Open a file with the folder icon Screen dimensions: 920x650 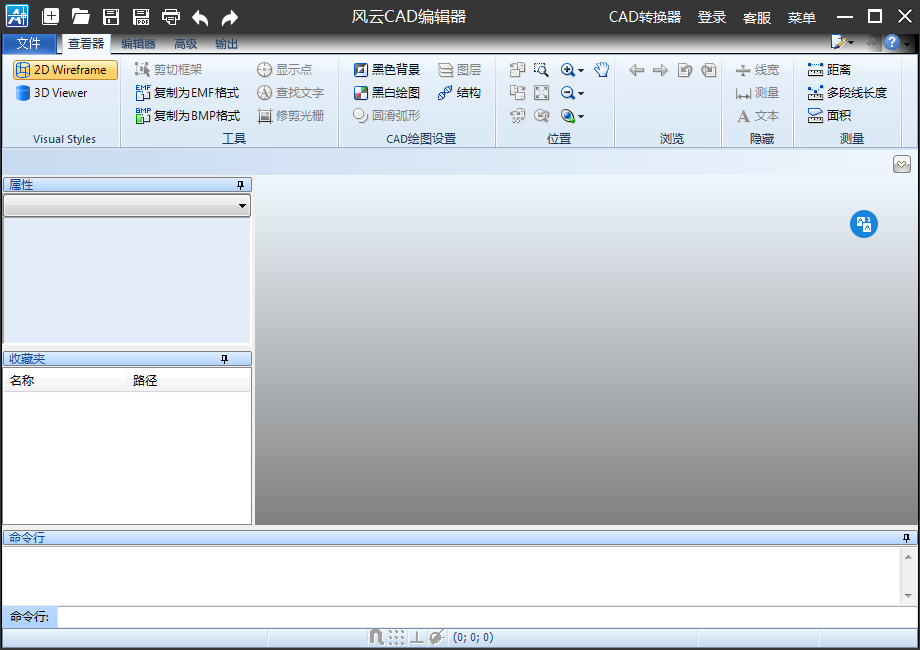coord(80,16)
